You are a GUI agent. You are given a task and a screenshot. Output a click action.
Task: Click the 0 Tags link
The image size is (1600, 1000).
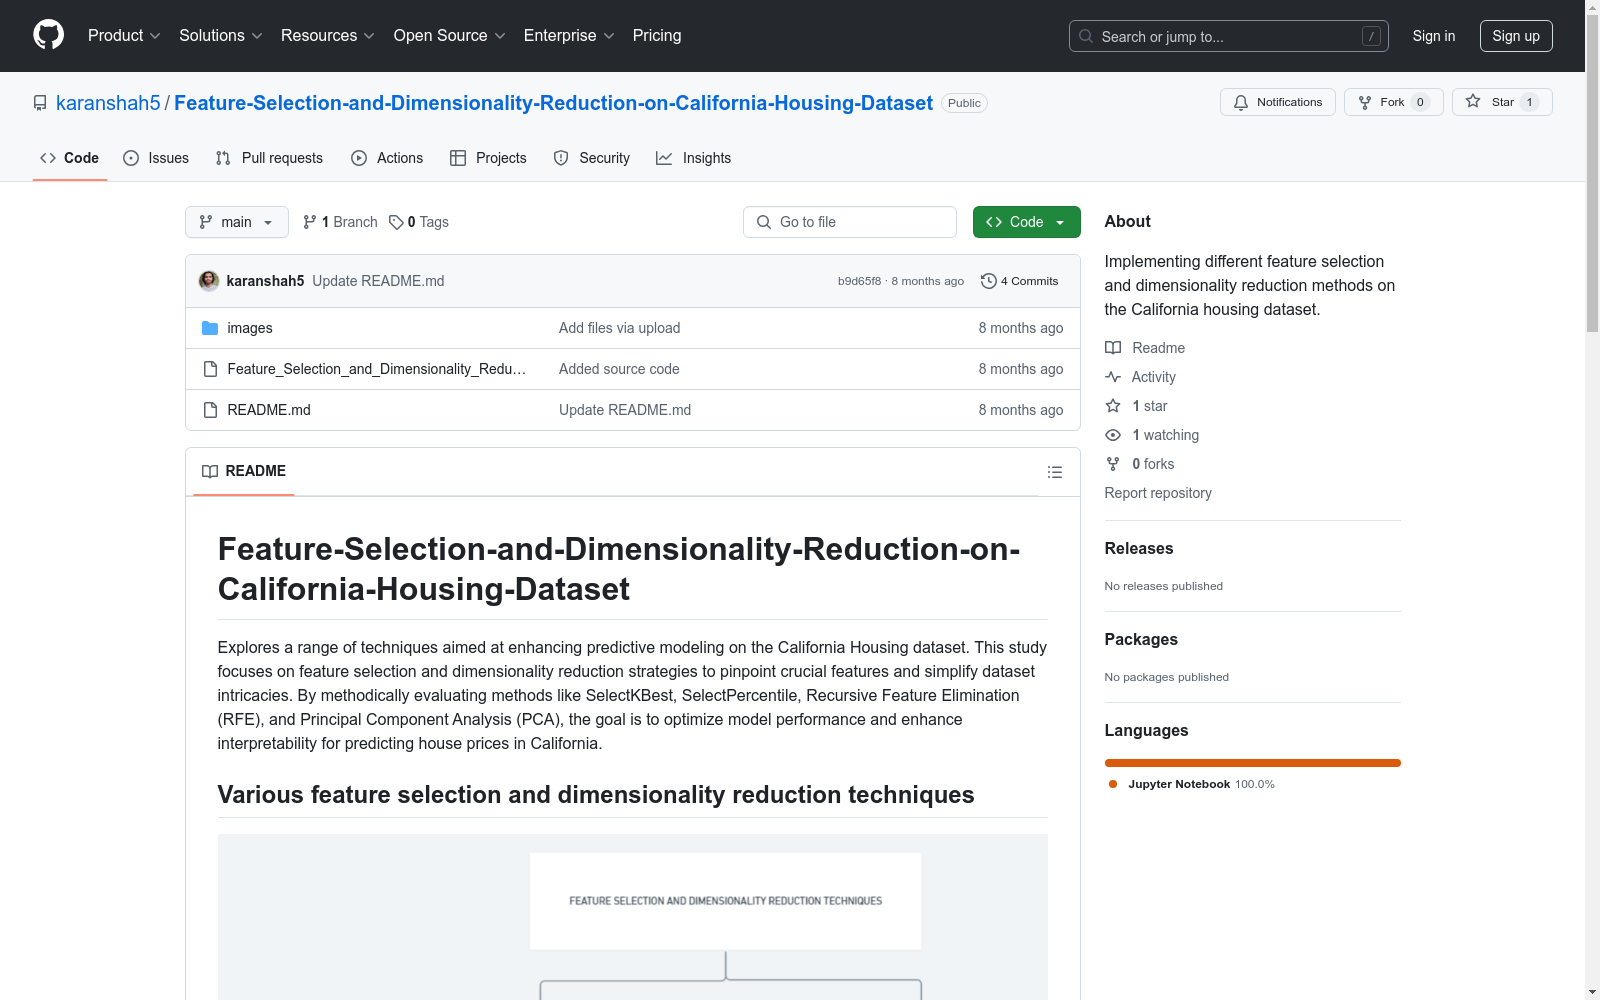419,222
